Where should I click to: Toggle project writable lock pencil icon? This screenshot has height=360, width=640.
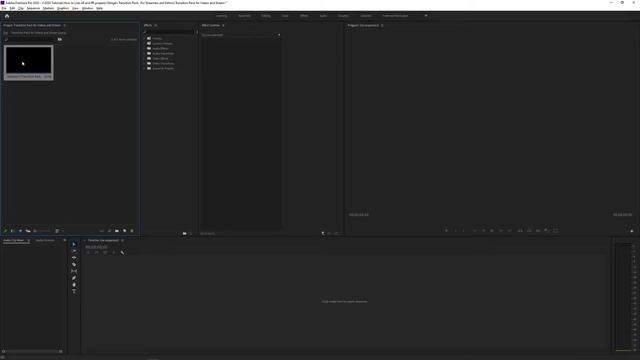[5, 231]
